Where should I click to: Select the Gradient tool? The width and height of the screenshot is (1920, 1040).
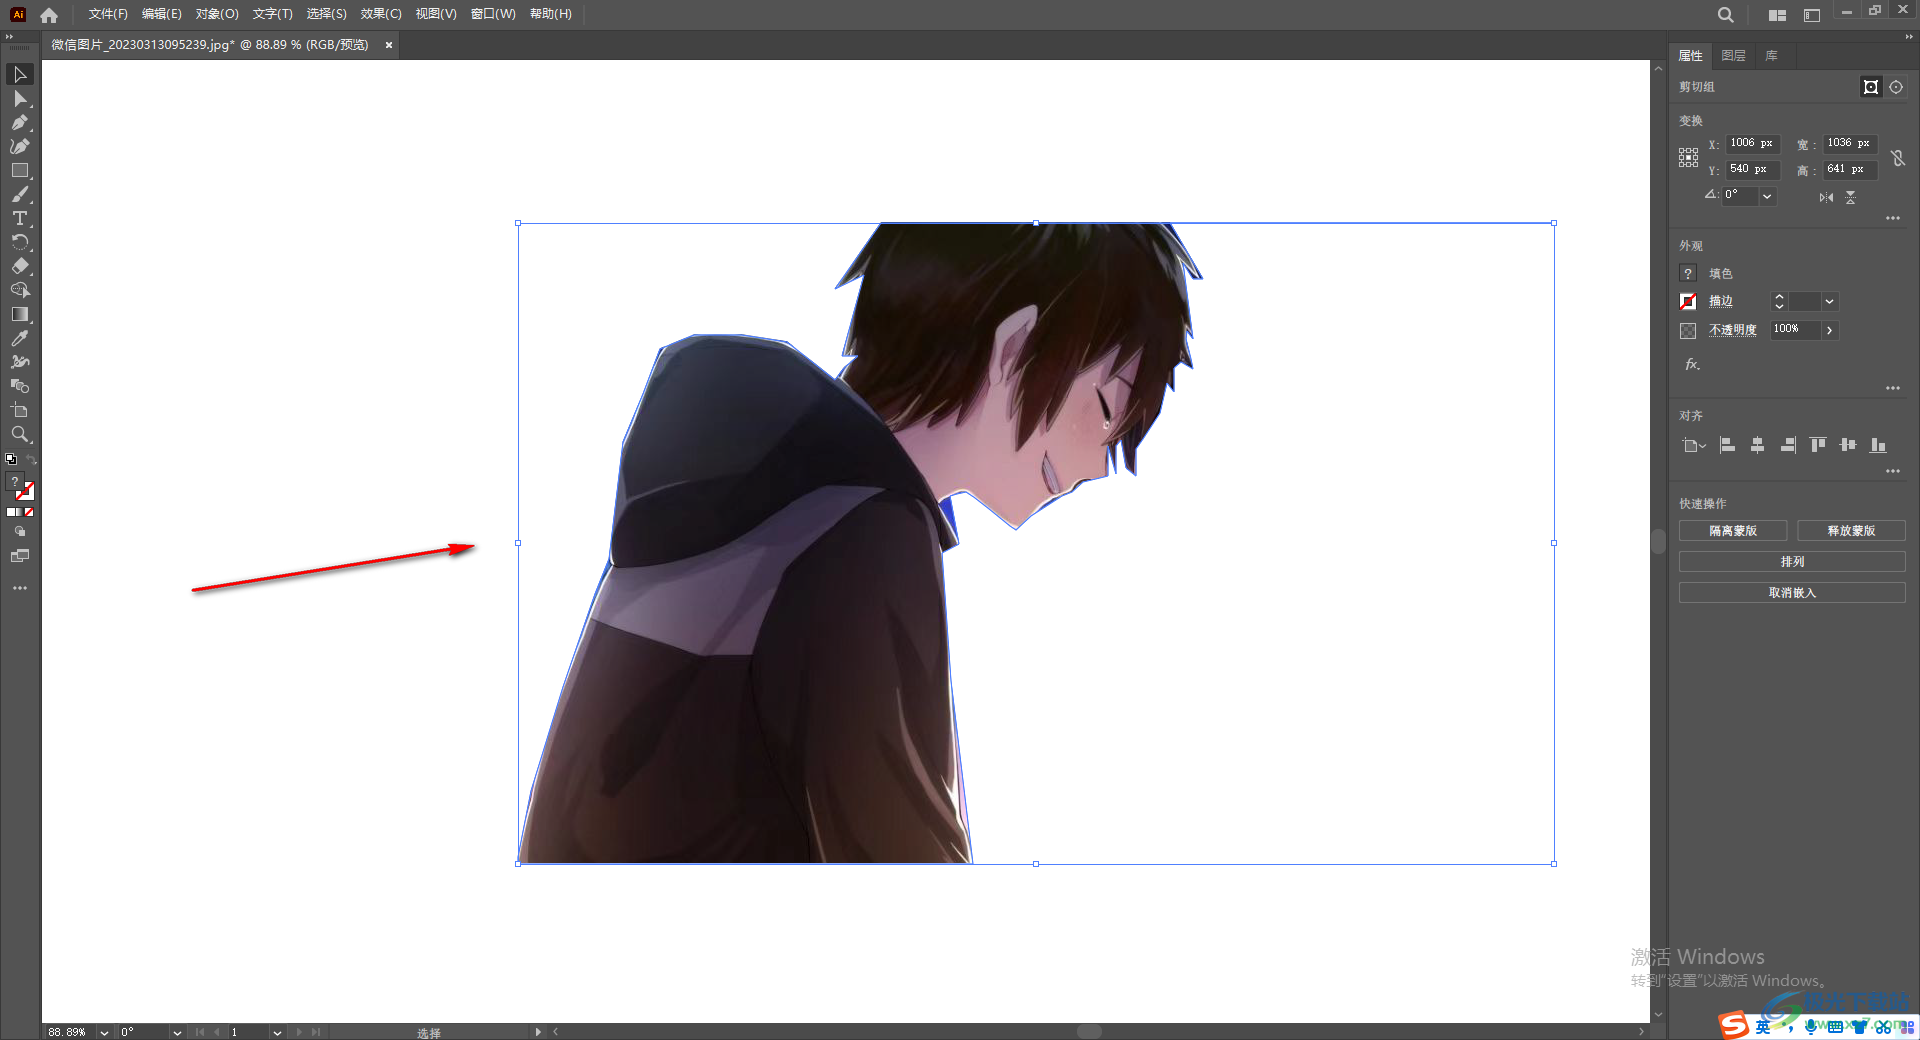19,315
